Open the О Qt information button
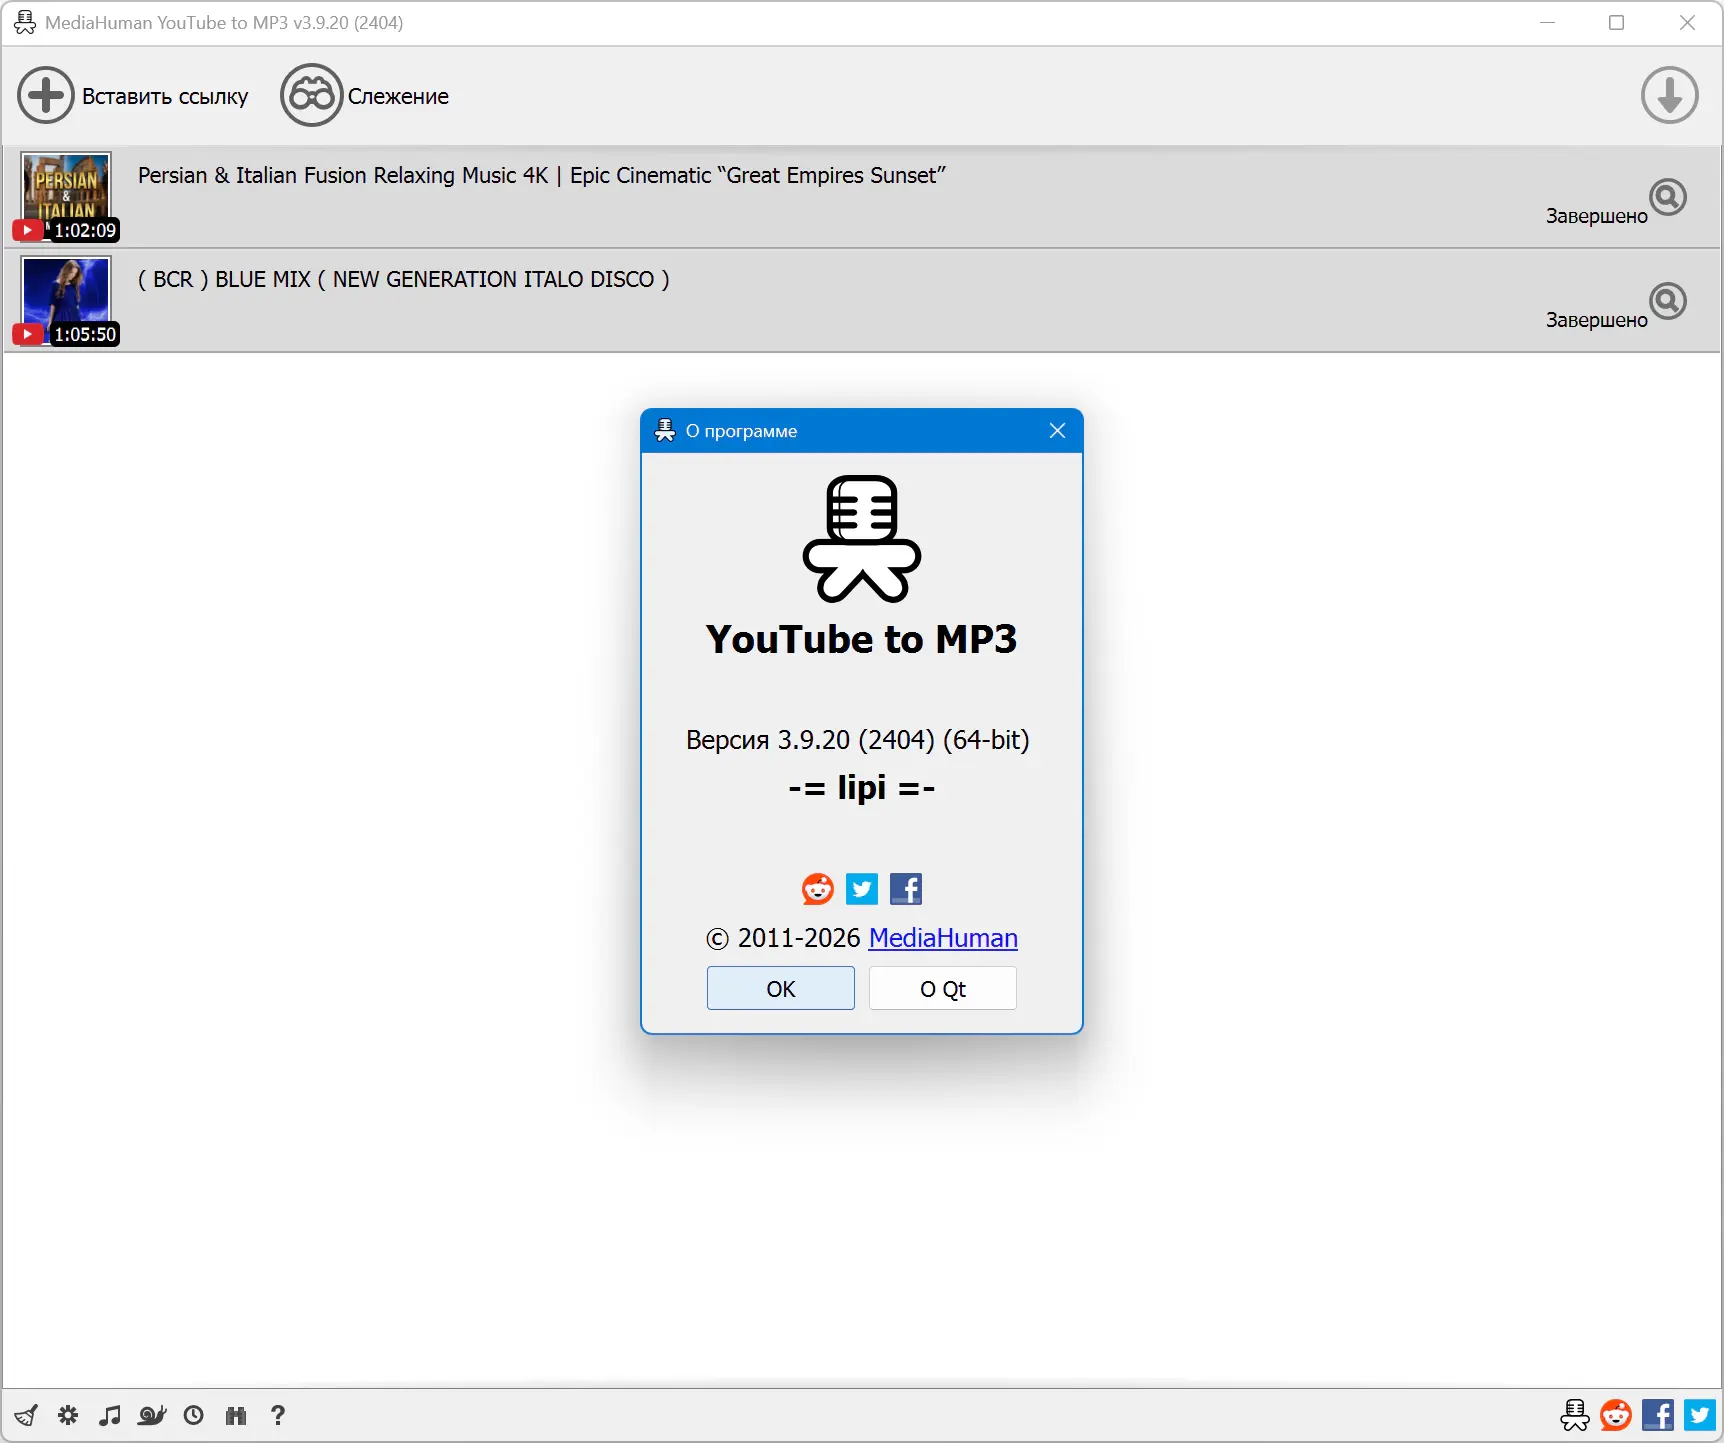1724x1443 pixels. click(x=943, y=988)
